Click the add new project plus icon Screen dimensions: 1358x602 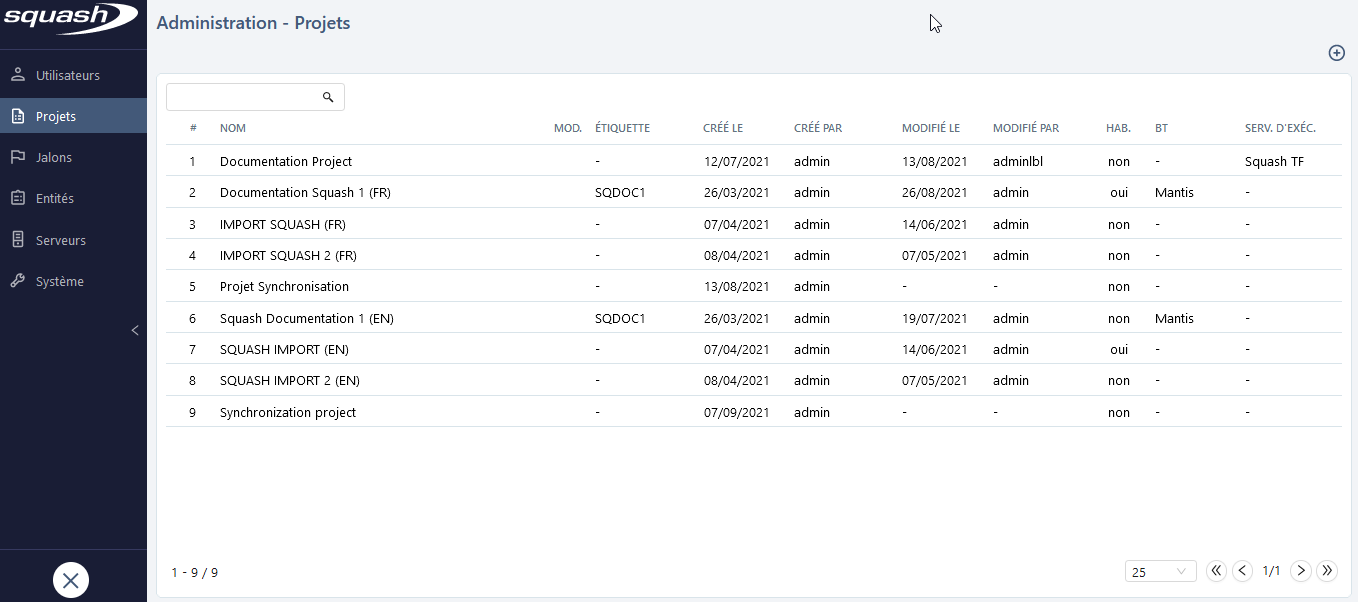tap(1337, 53)
